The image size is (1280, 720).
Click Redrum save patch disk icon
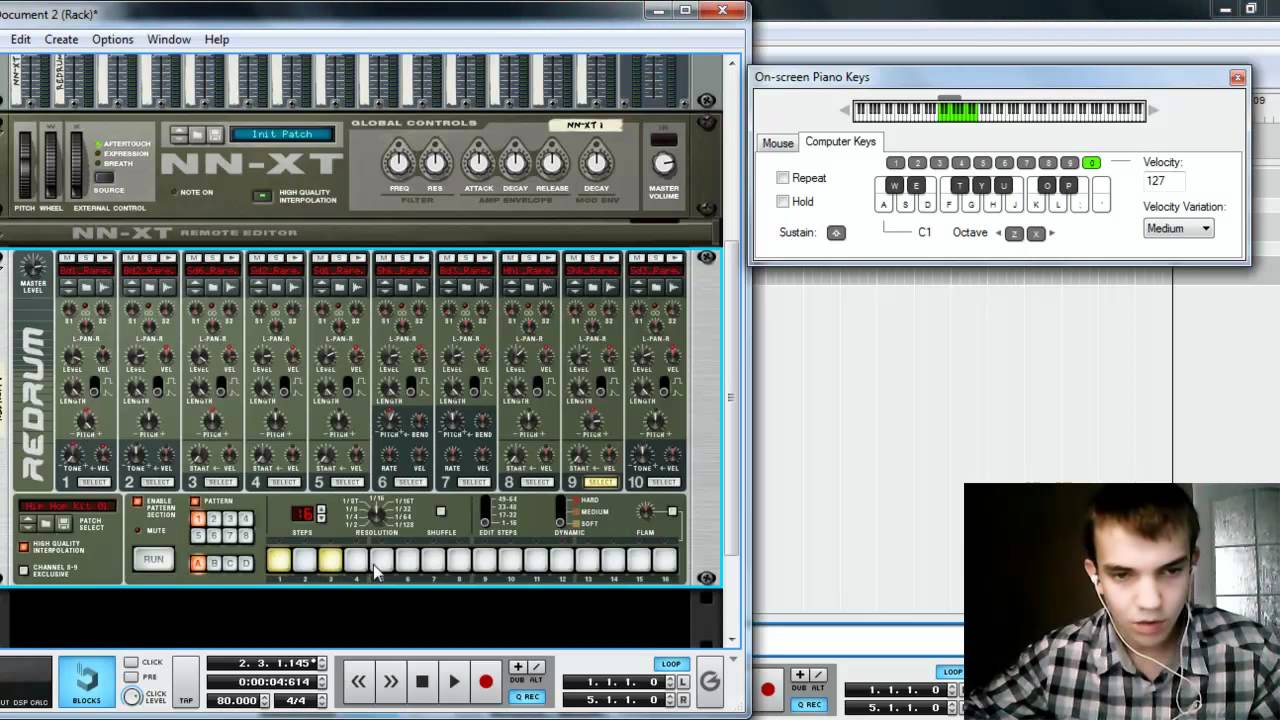point(62,524)
